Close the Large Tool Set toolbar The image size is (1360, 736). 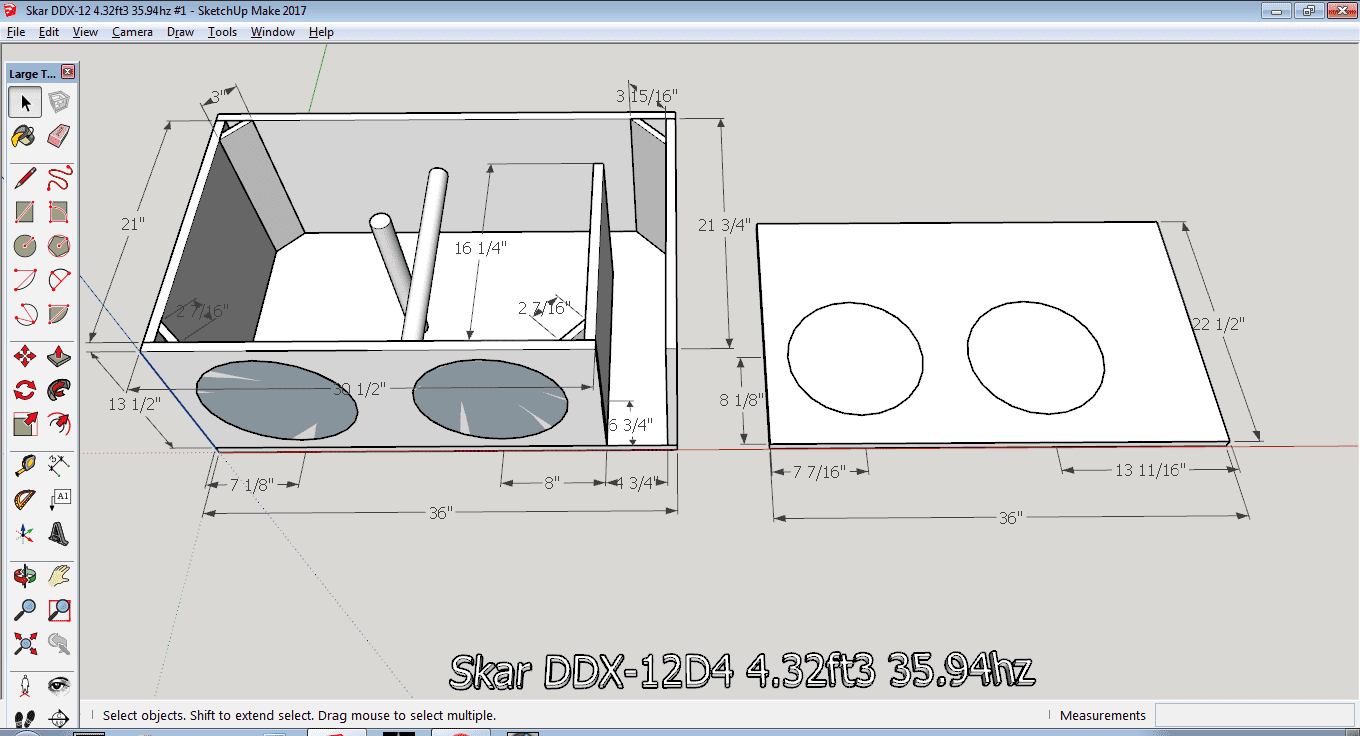[x=68, y=73]
